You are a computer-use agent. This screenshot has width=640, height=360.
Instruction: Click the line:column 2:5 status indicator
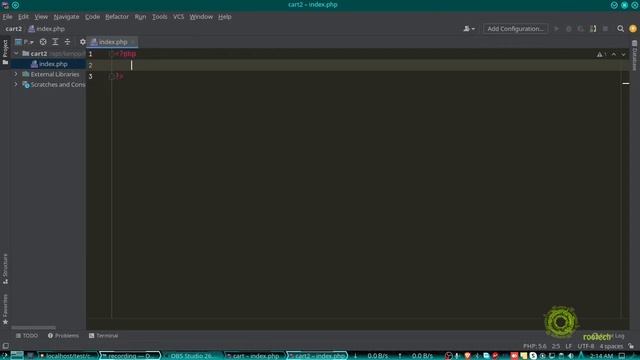point(556,346)
